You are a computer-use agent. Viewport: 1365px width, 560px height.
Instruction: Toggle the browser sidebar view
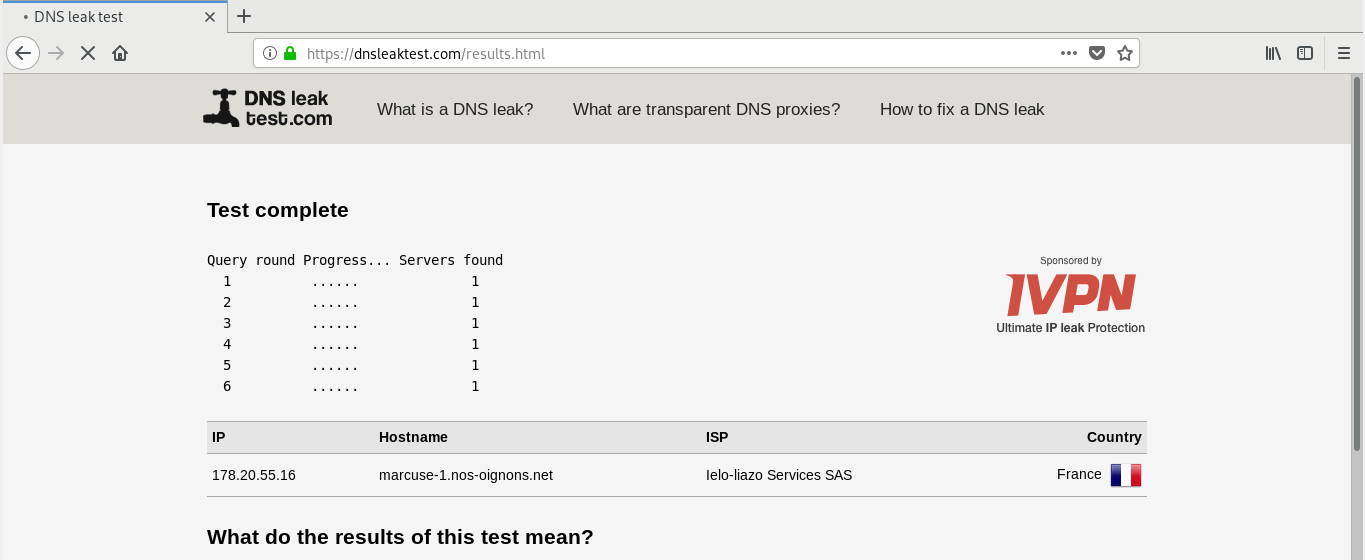[x=1305, y=53]
